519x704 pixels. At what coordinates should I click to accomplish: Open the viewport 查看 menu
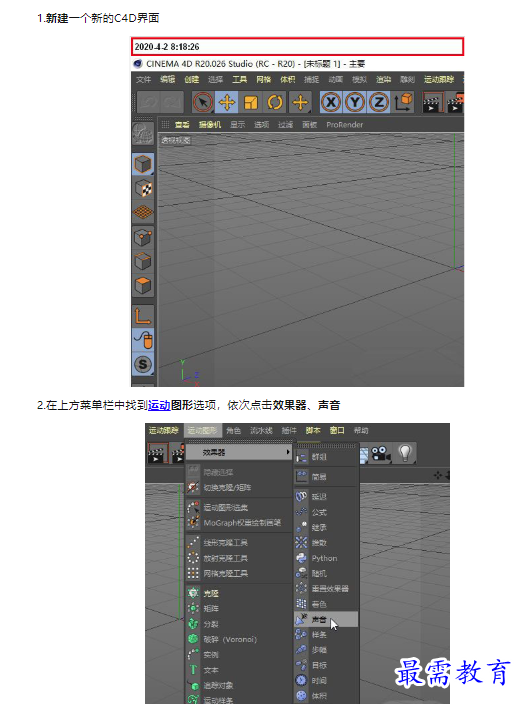(x=182, y=124)
